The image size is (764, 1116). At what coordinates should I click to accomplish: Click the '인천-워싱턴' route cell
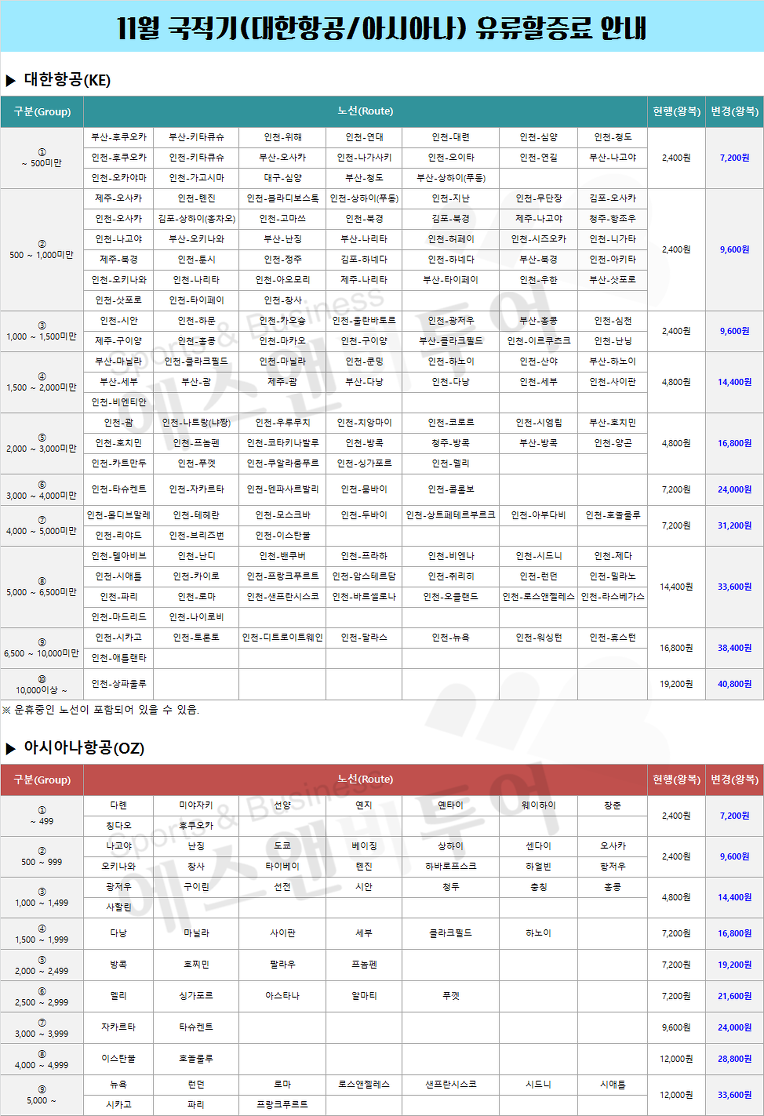538,638
